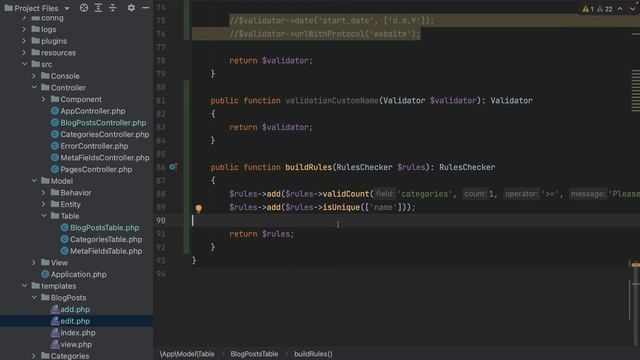Collapse the Controller folder
Image resolution: width=640 pixels, height=360 pixels.
34,87
